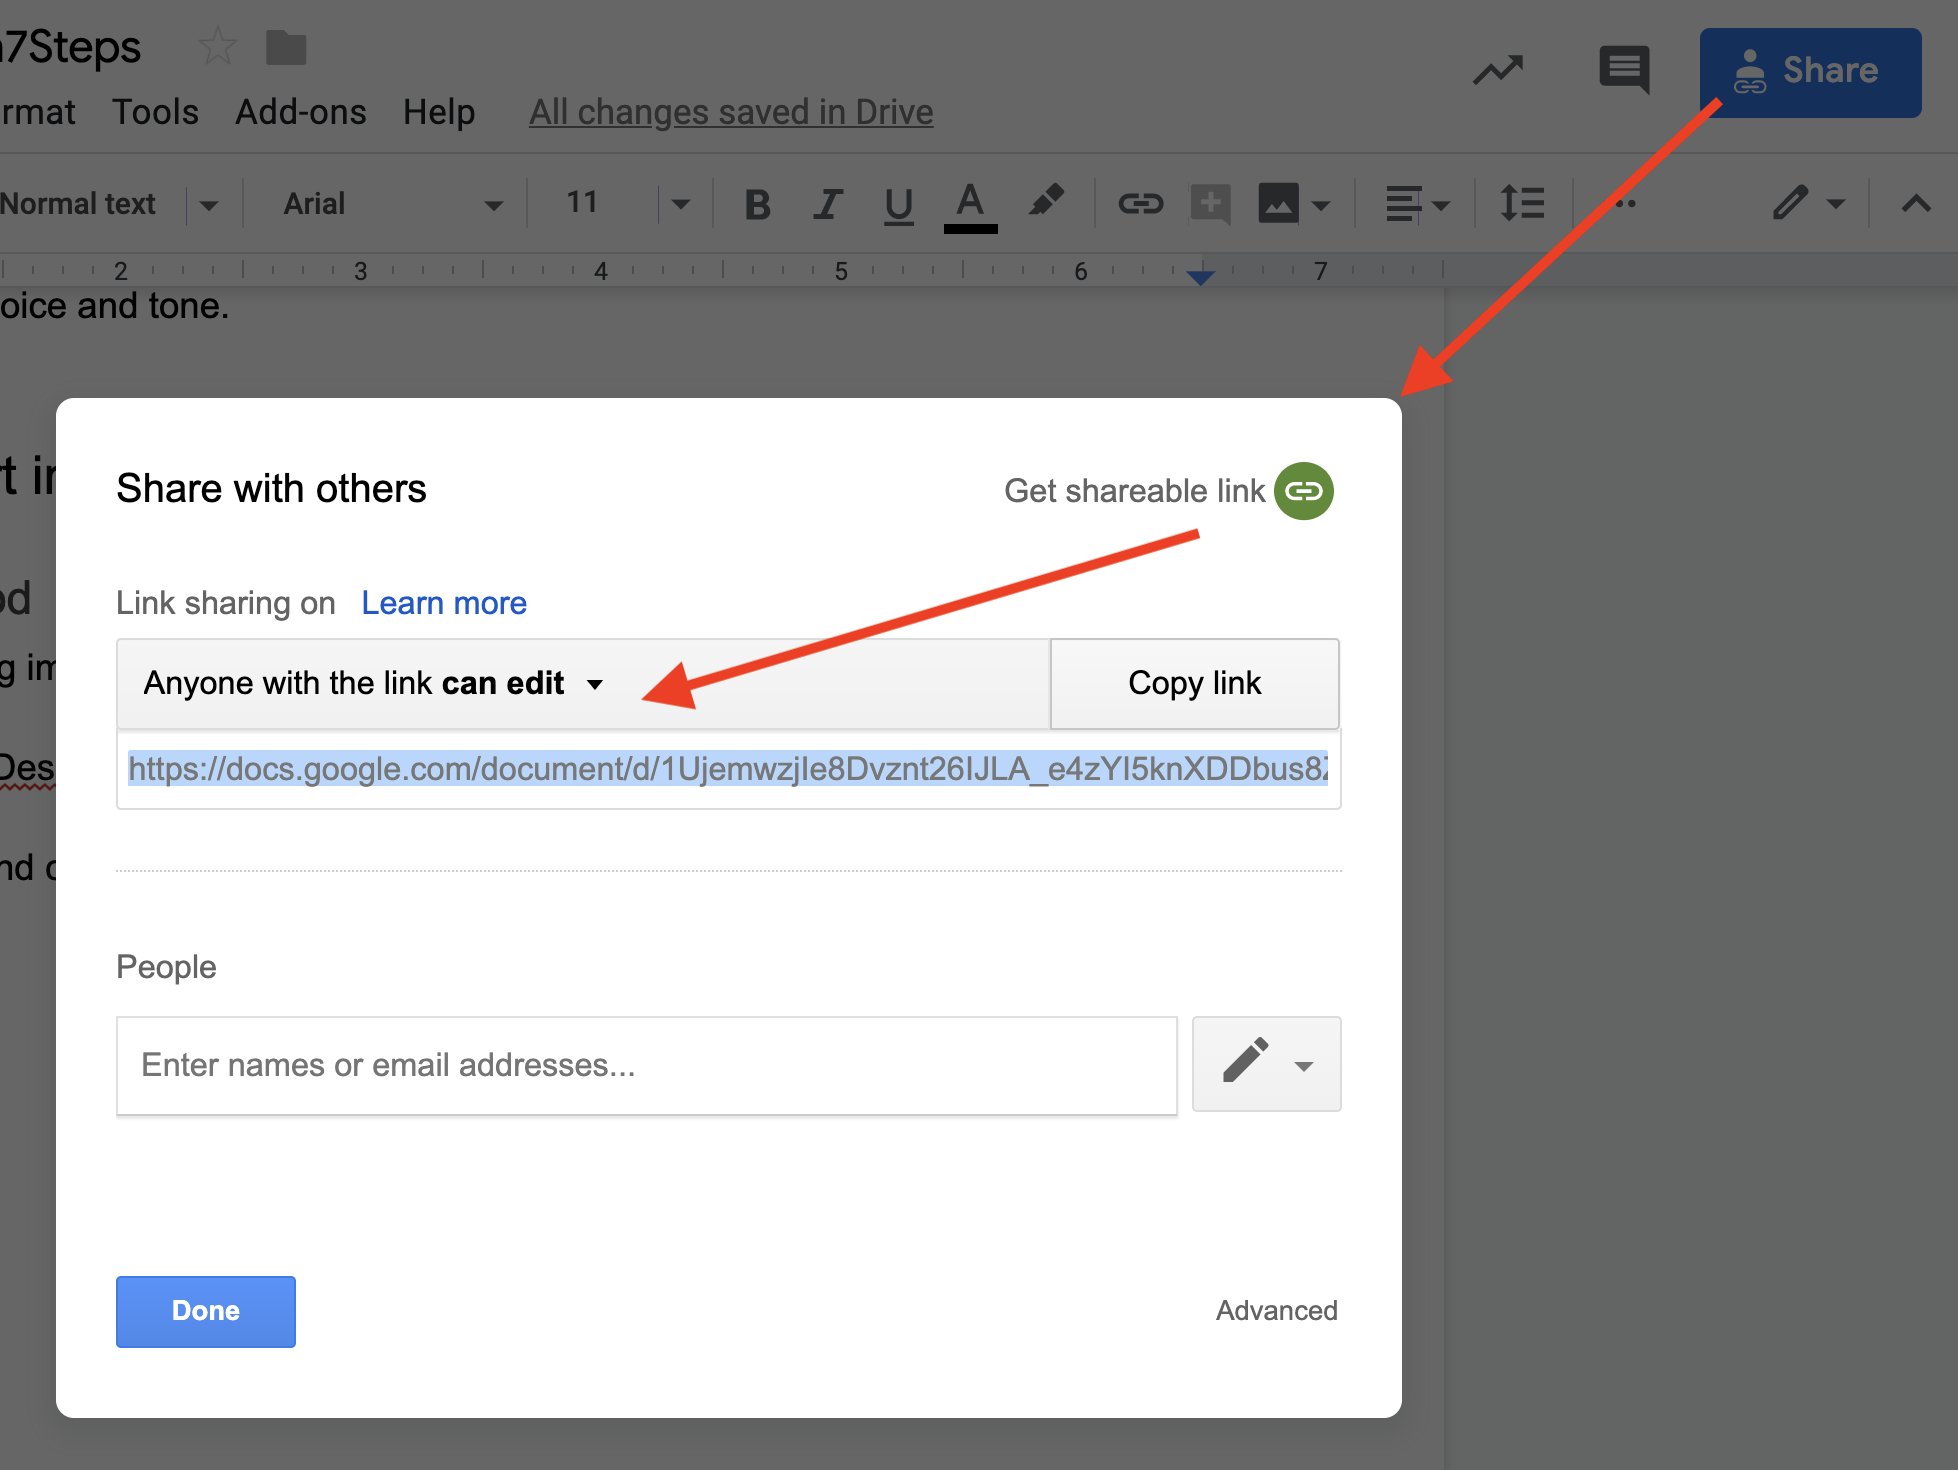Click Get shareable link icon
Viewport: 1958px width, 1470px height.
[1303, 491]
